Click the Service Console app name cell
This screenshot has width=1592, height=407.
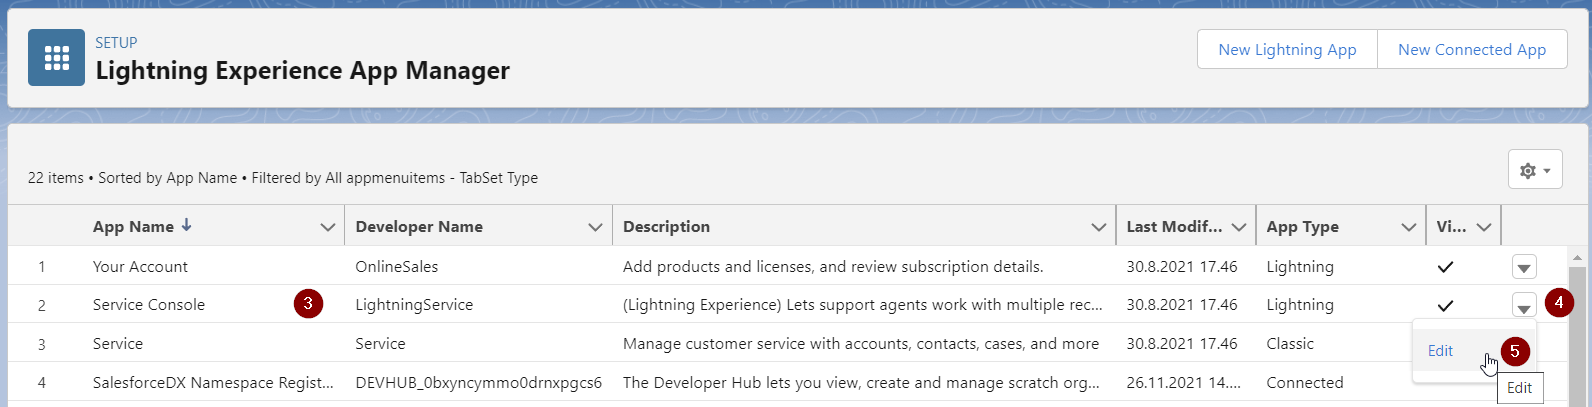(149, 305)
